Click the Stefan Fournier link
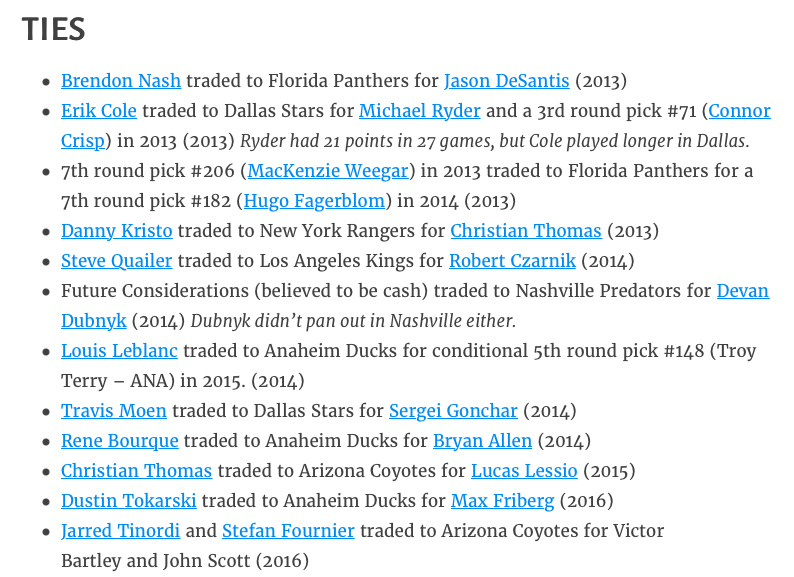This screenshot has height=577, width=794. click(288, 531)
